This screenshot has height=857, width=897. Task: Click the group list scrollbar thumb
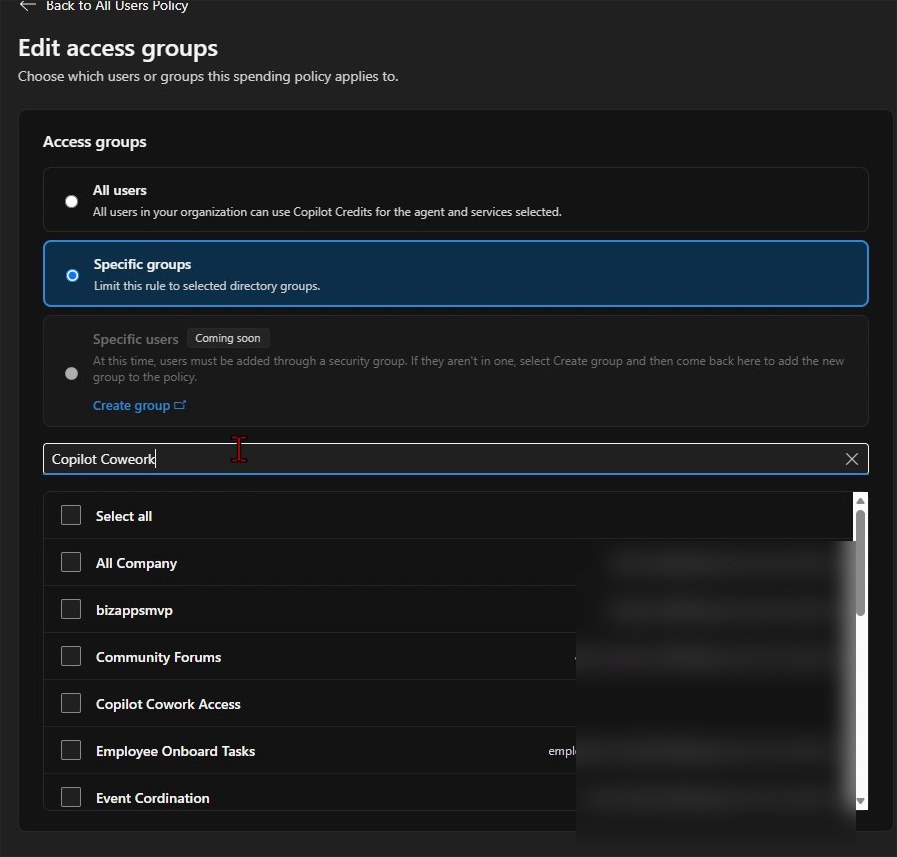860,563
